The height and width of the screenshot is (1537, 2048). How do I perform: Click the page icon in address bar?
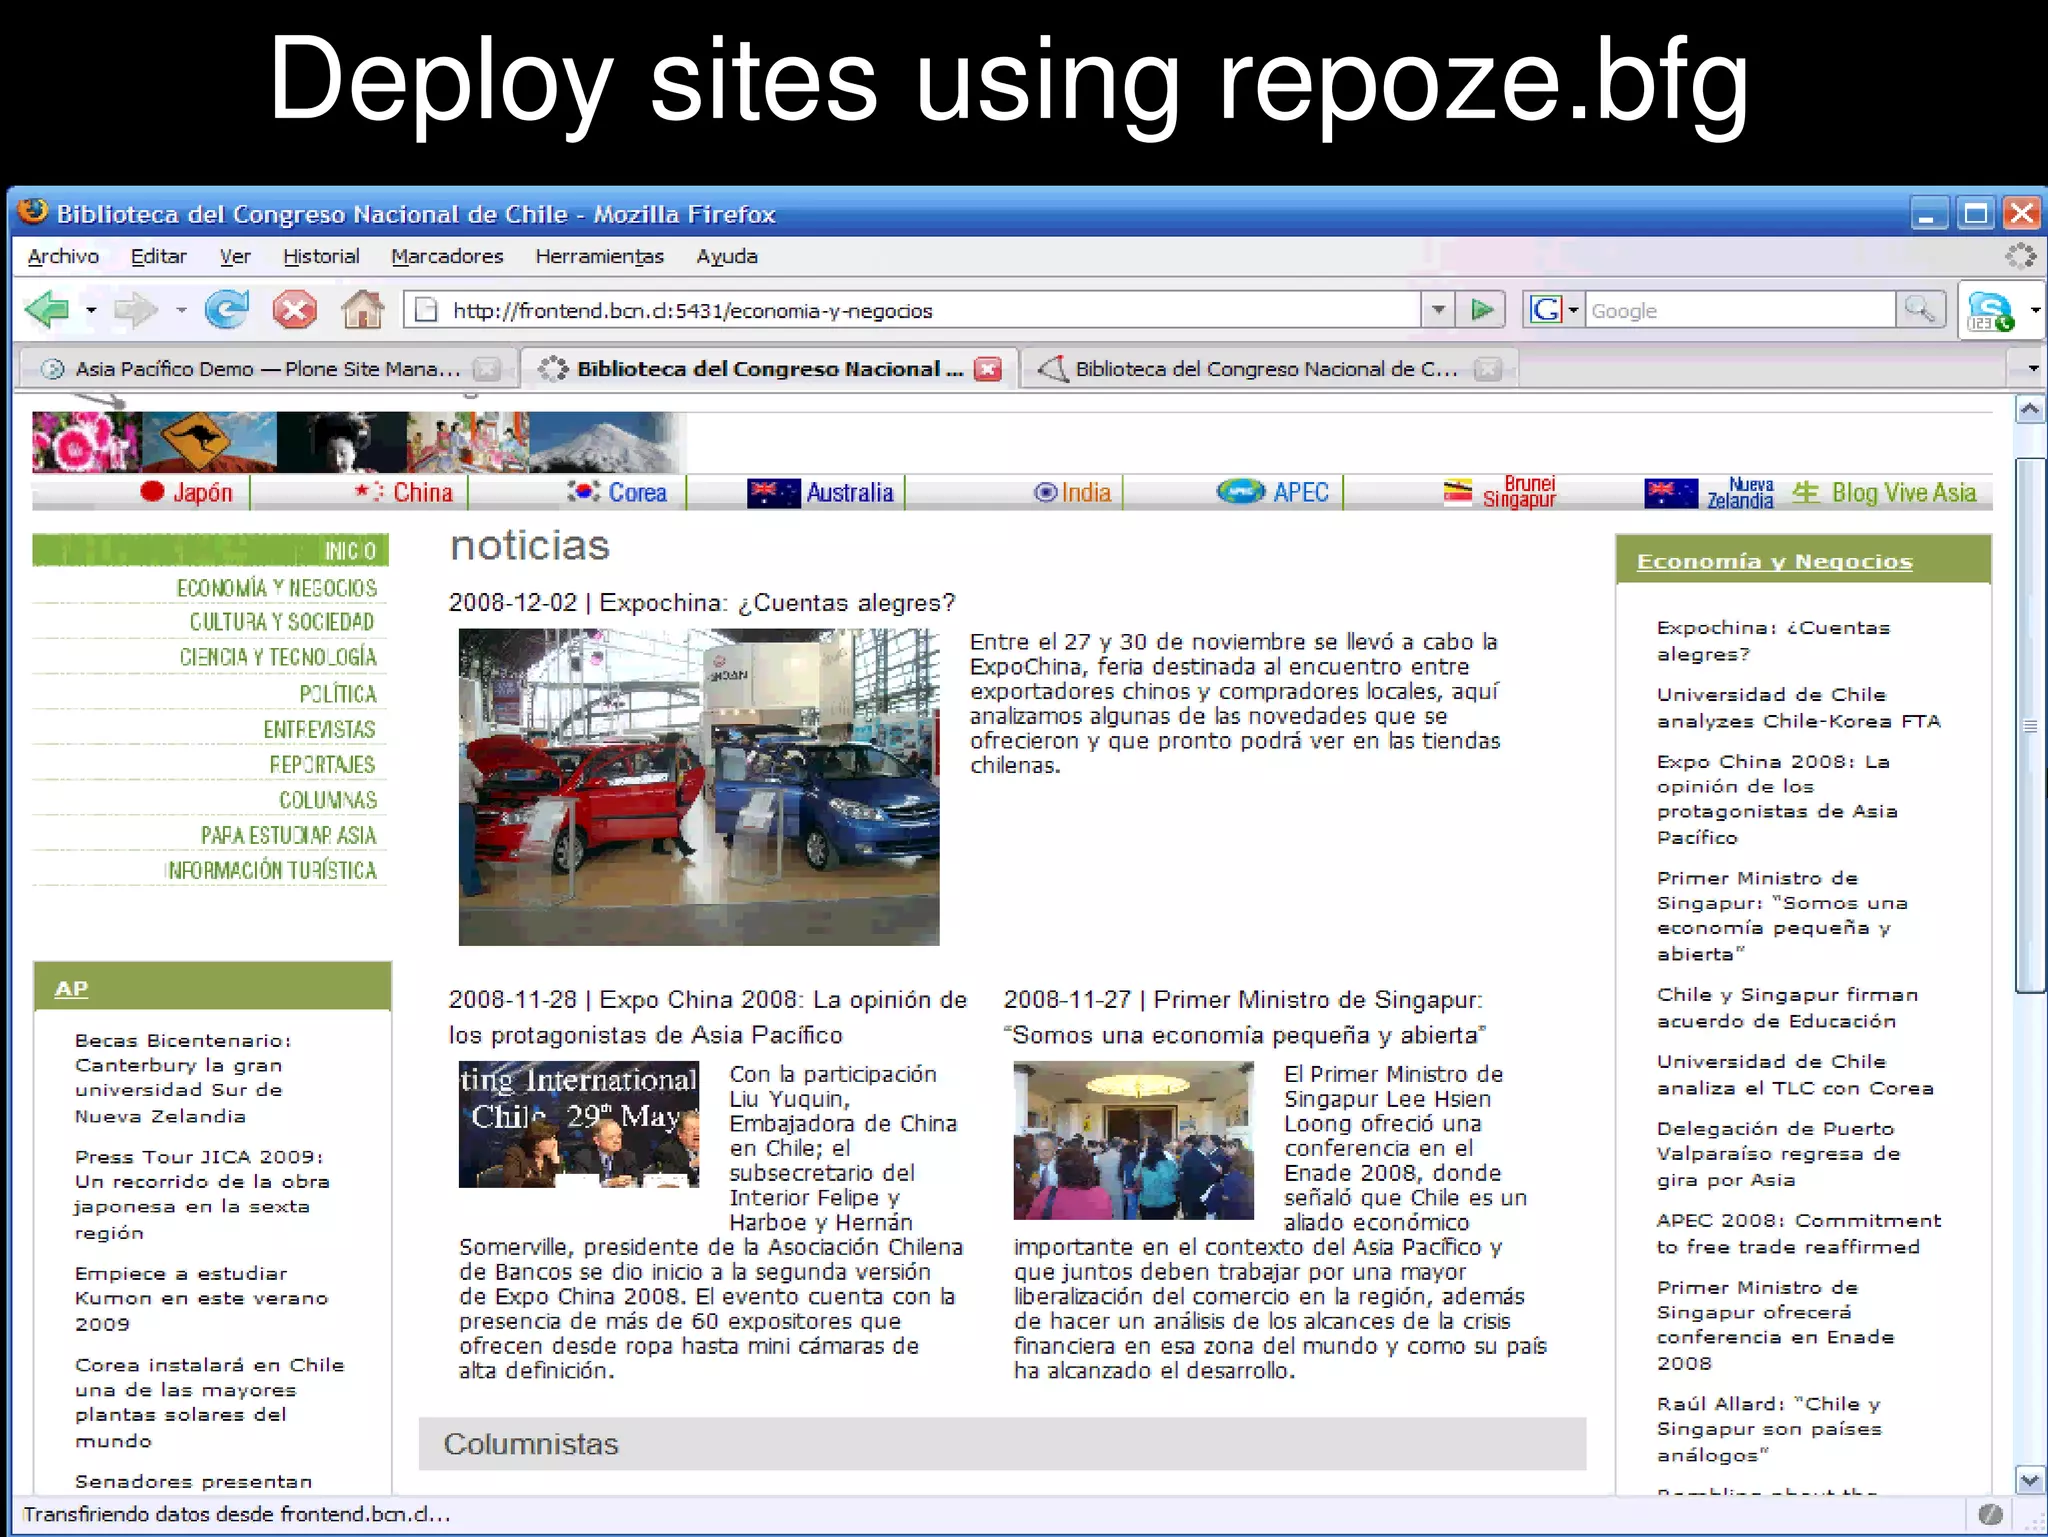(427, 310)
